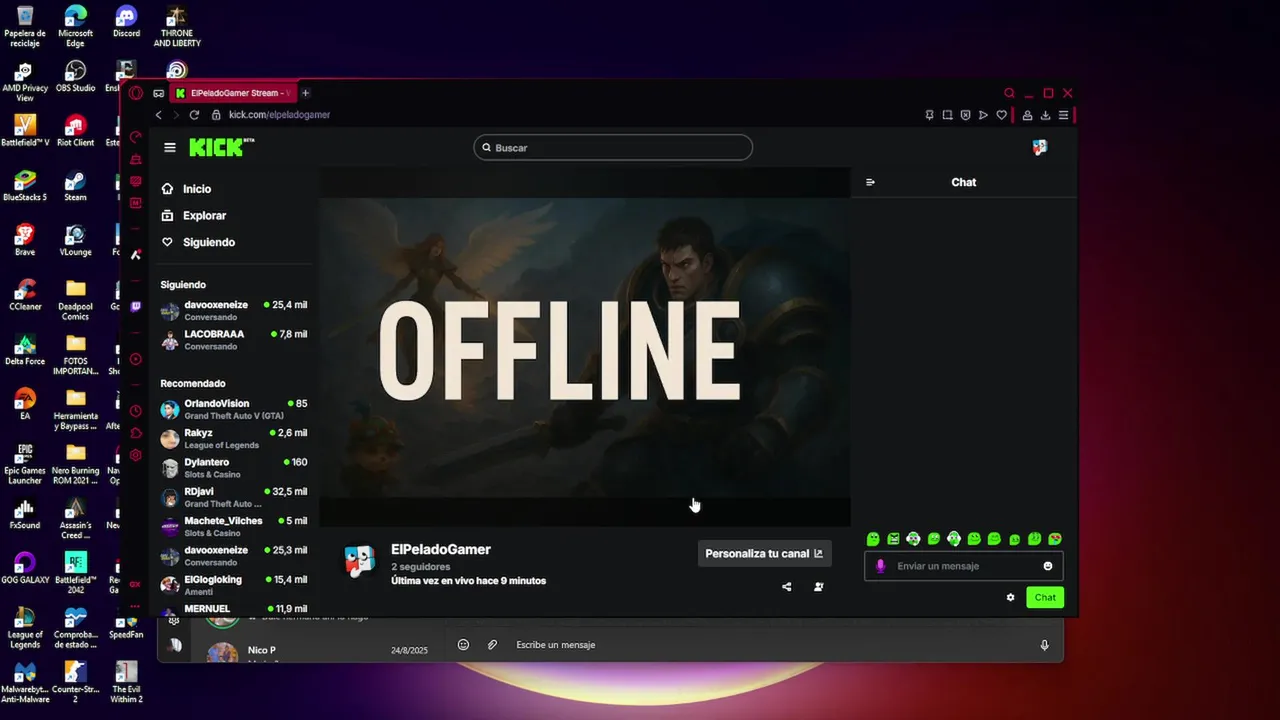Open the GX Control speedometer sidebar icon
The image size is (1280, 720).
click(x=136, y=137)
